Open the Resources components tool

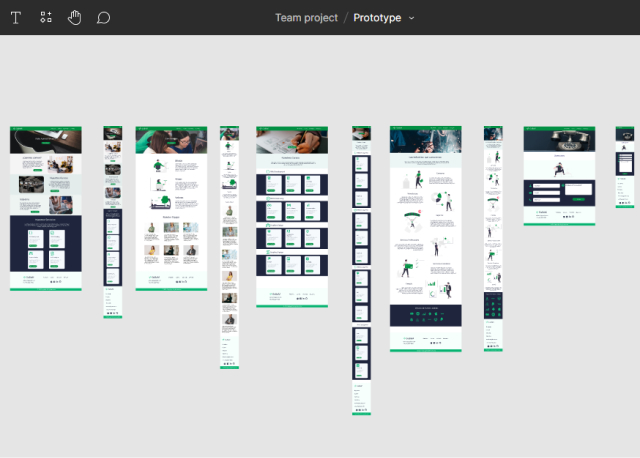click(x=46, y=17)
